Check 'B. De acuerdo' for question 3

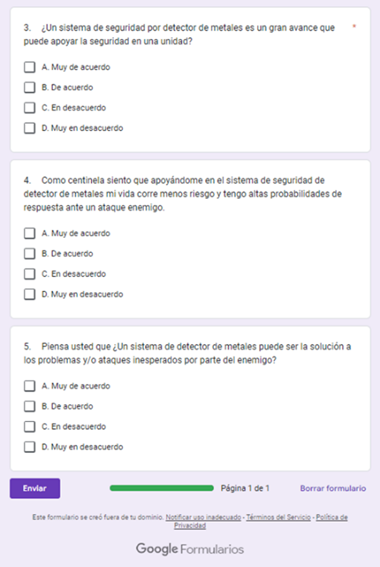(x=30, y=88)
